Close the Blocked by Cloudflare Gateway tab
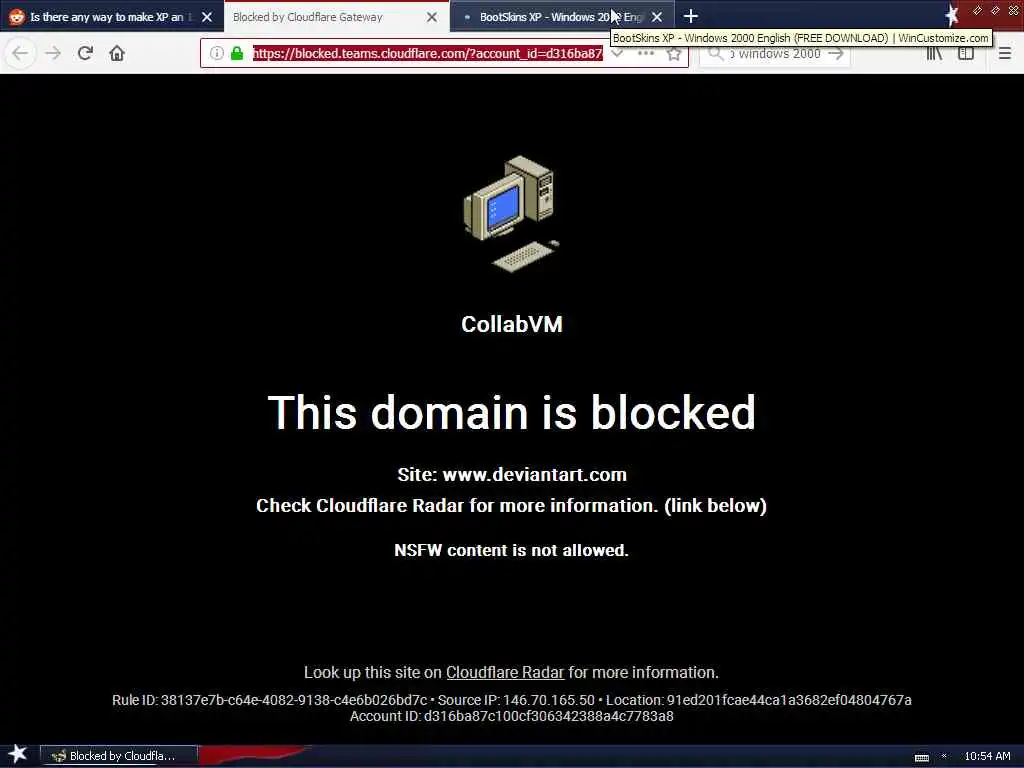Viewport: 1024px width, 768px height. [432, 17]
